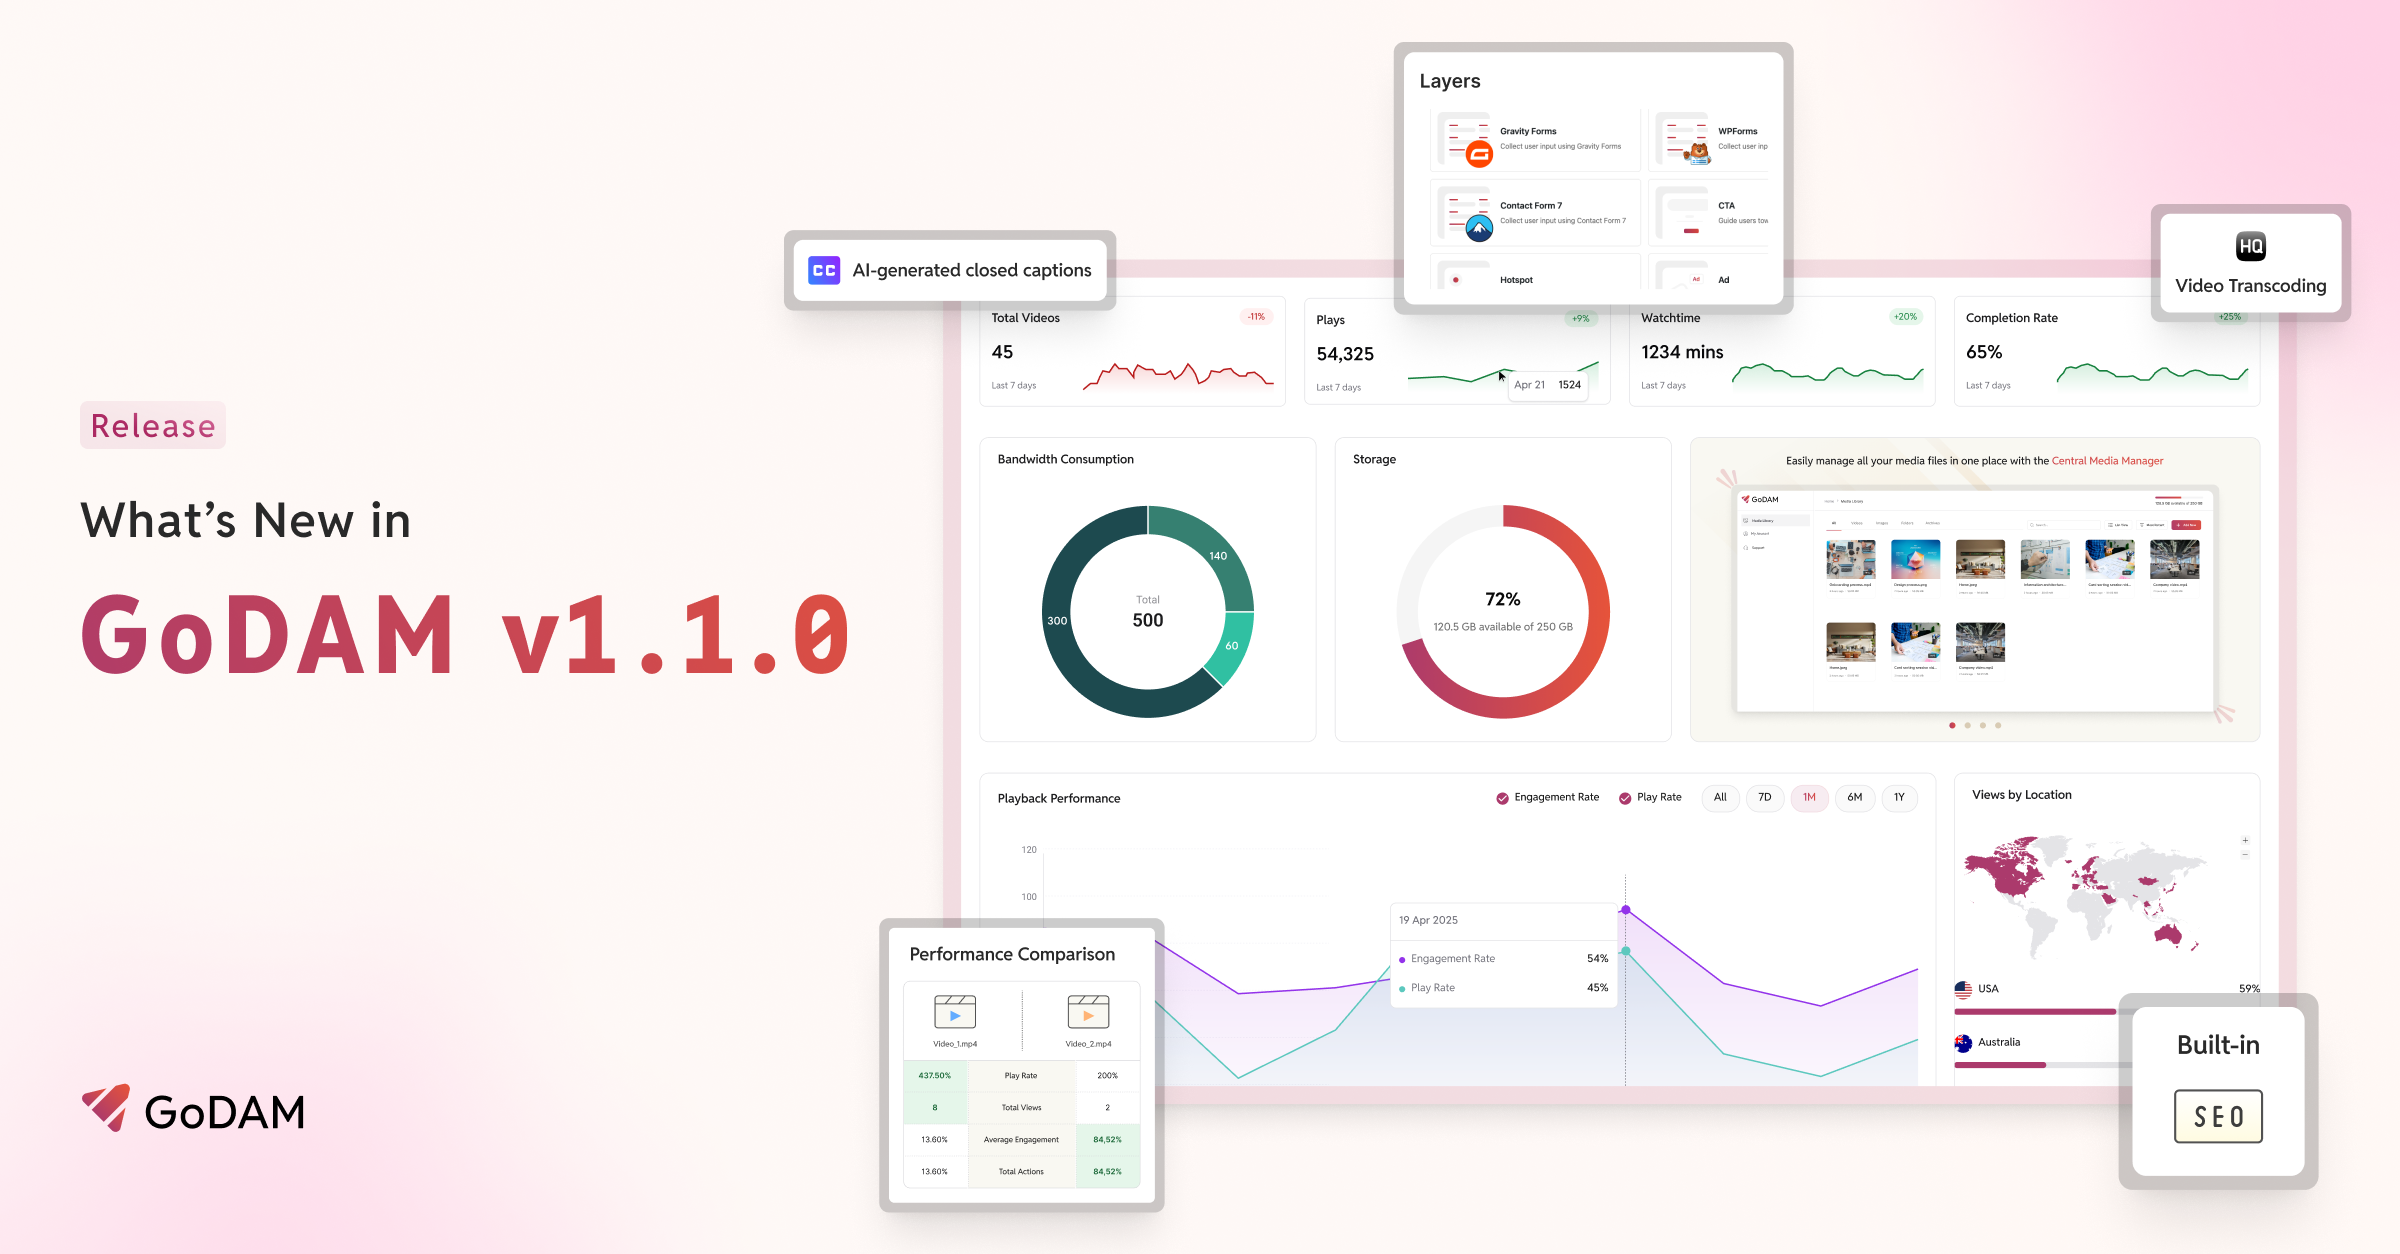Switch to Folders tab in Media Manager preview

pyautogui.click(x=1907, y=523)
